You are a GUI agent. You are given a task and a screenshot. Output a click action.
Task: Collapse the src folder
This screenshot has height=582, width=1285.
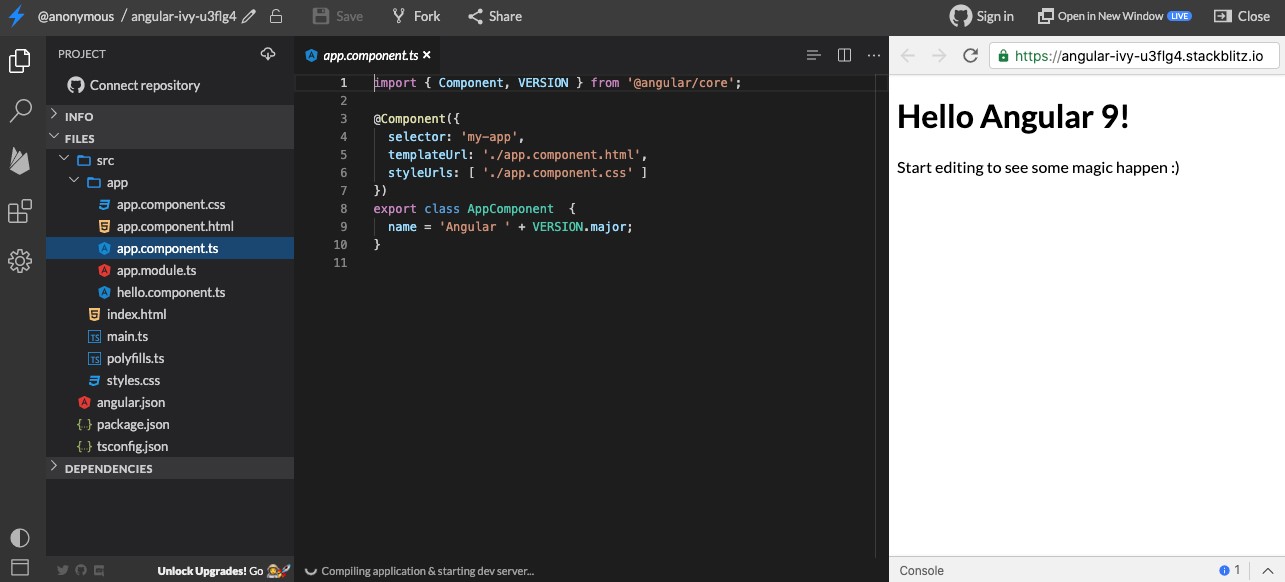170,160
